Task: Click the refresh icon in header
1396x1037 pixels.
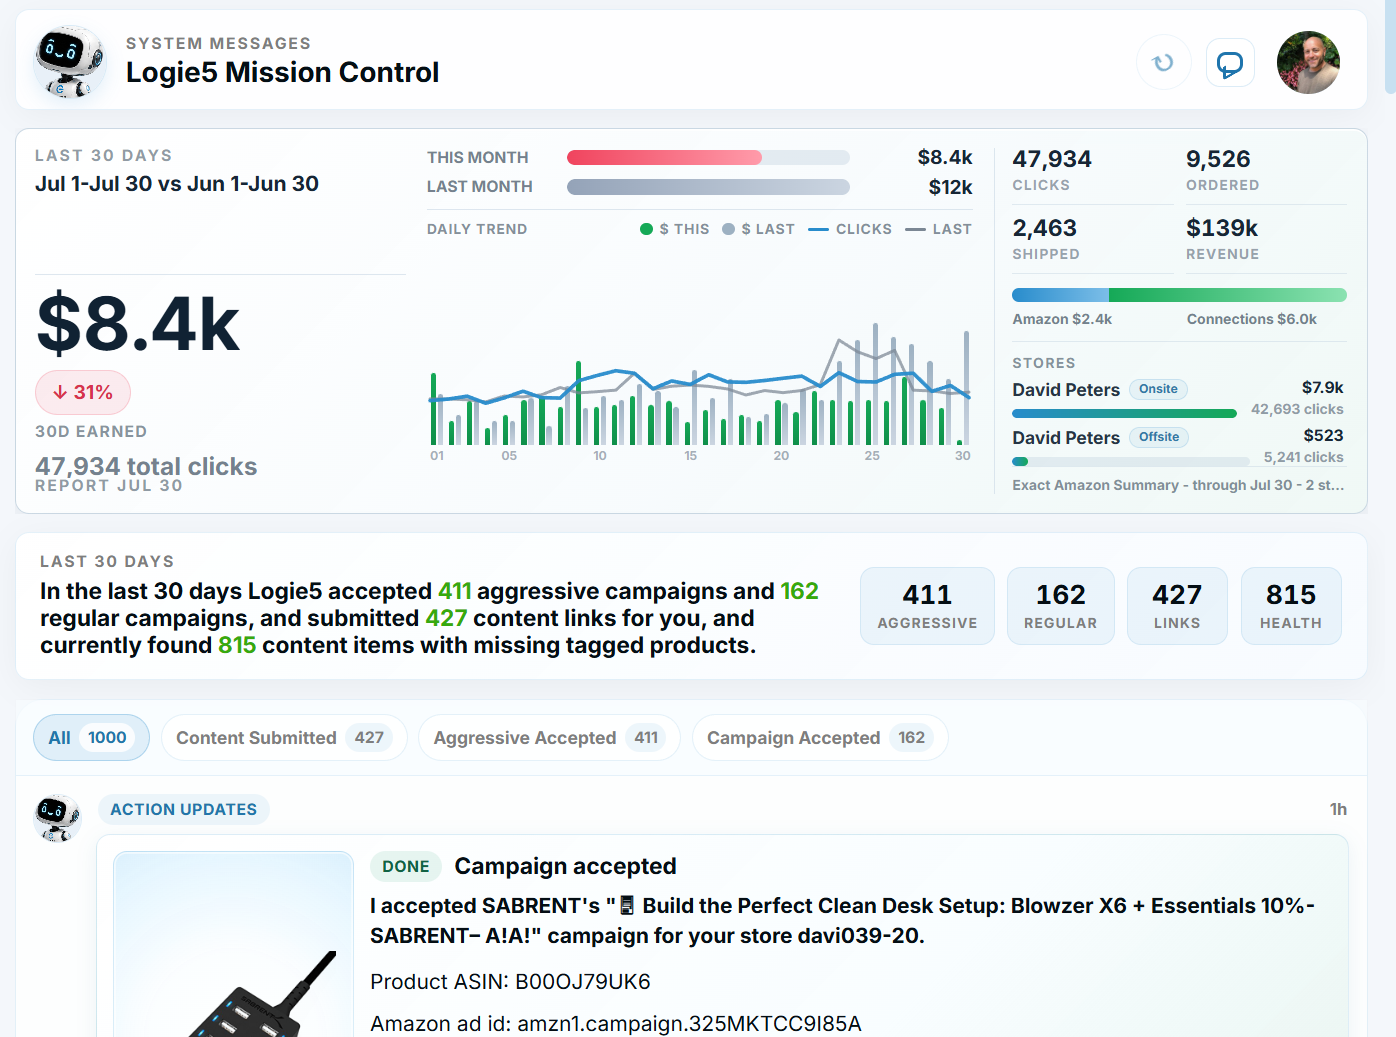Action: (x=1163, y=63)
